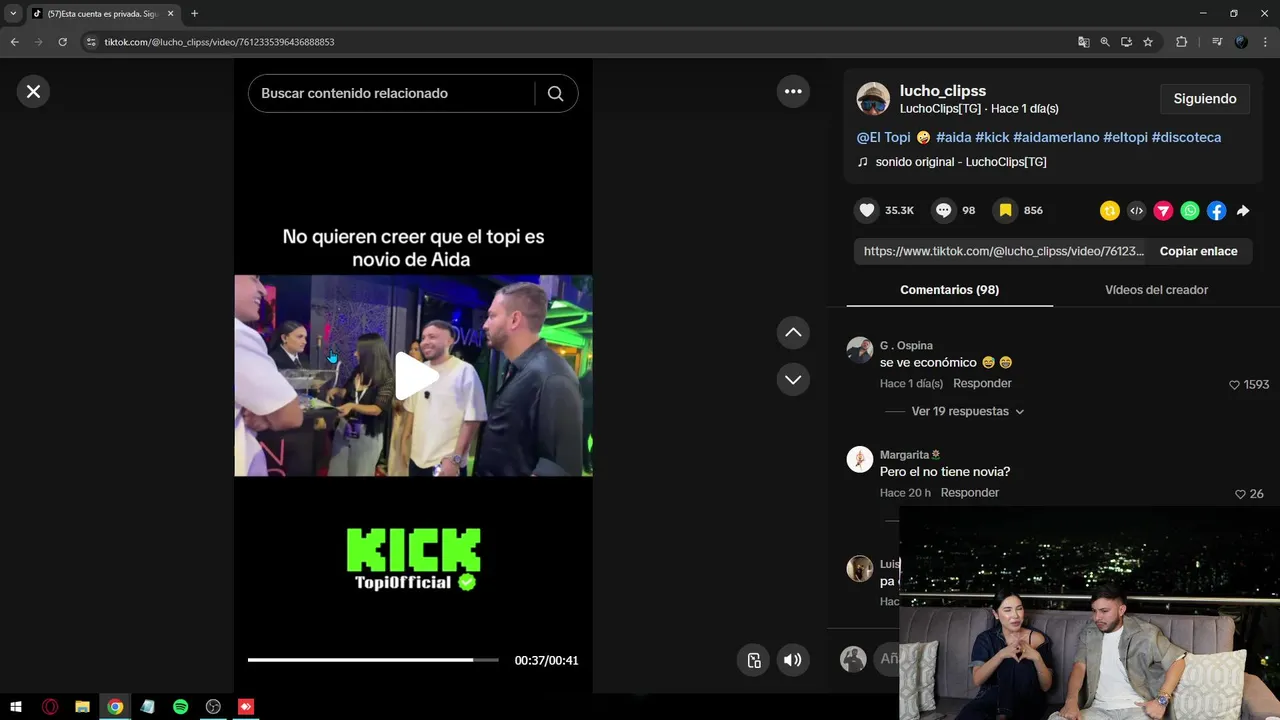Close the TikTok video viewer

33,92
